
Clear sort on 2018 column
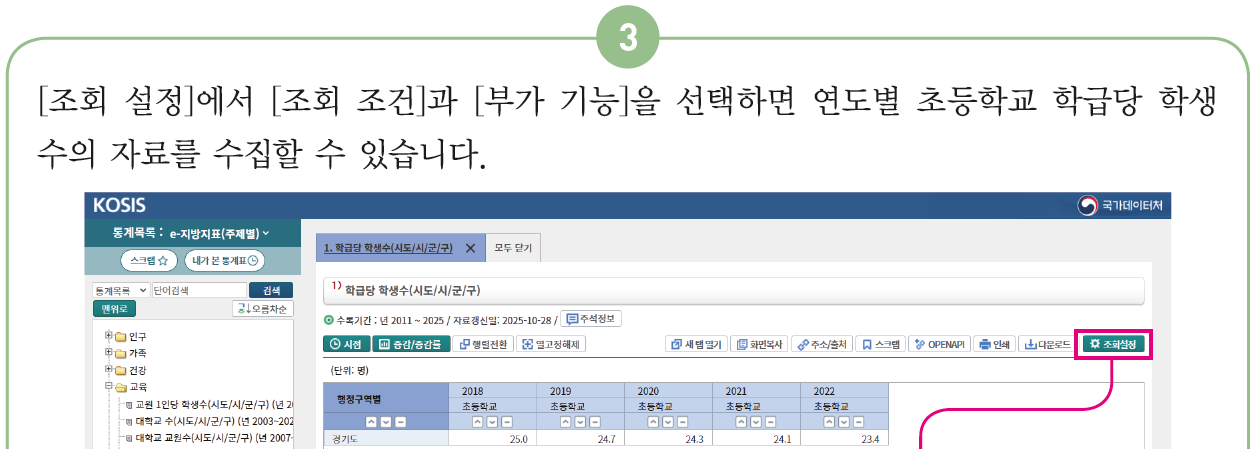pyautogui.click(x=506, y=422)
